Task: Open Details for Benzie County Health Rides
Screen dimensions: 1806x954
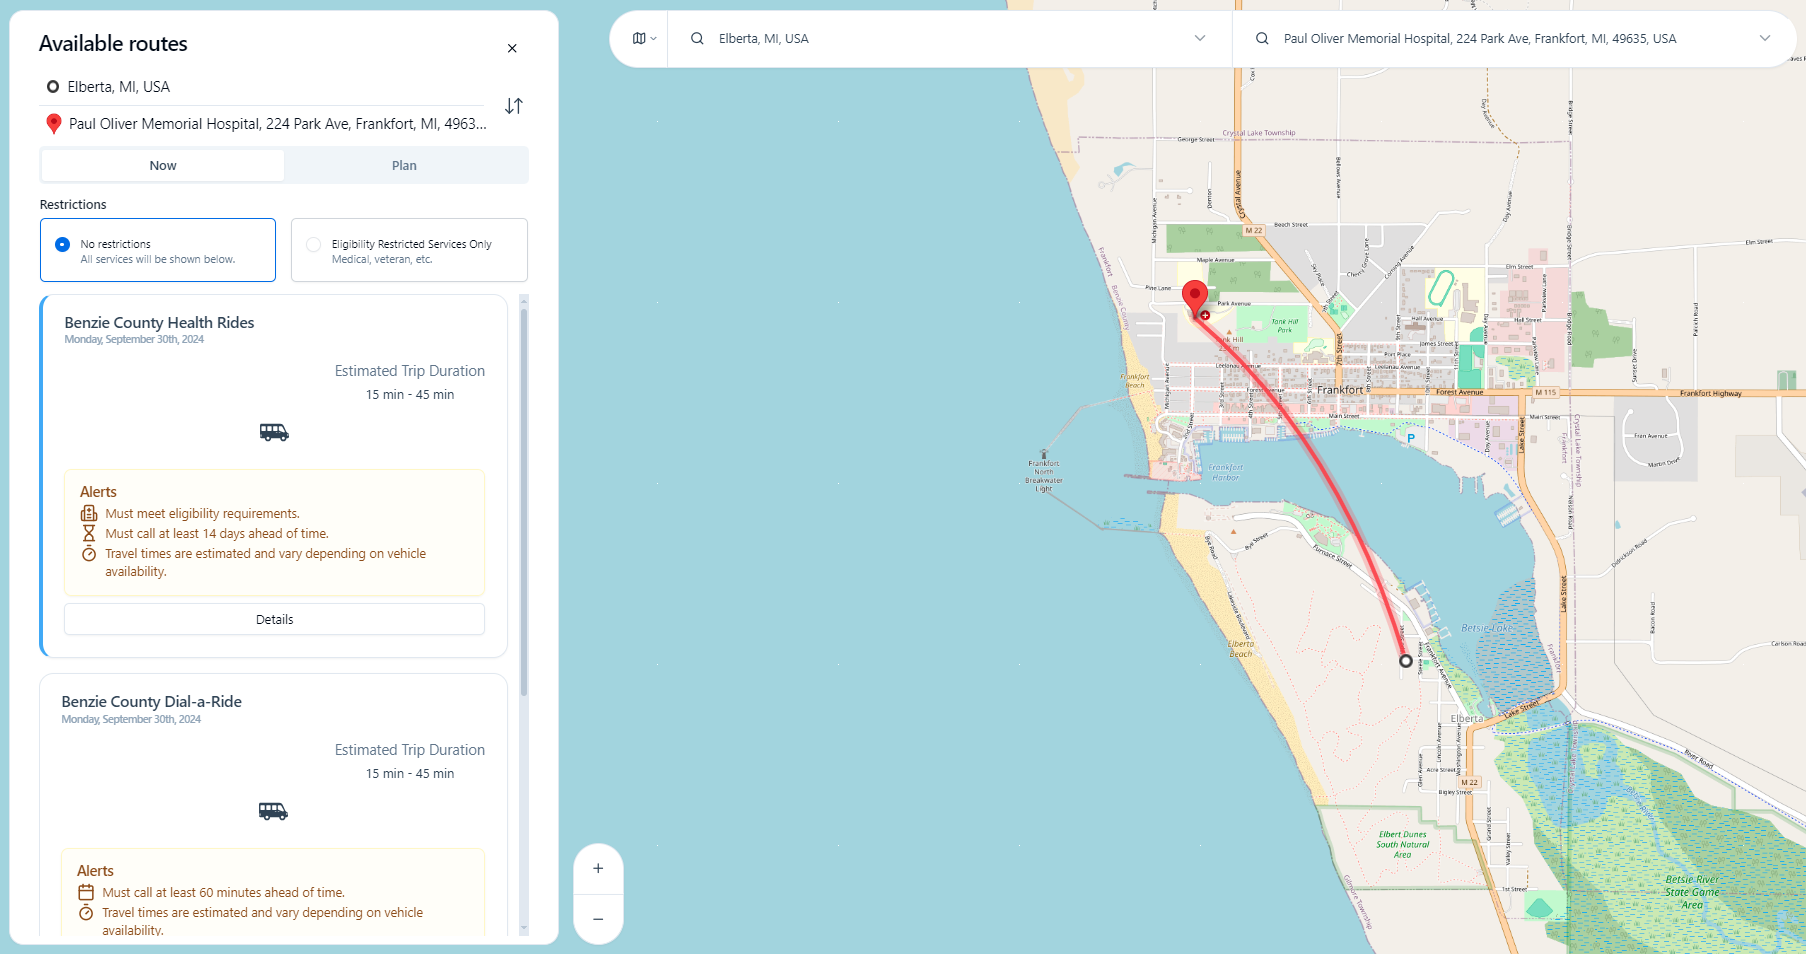Action: pyautogui.click(x=273, y=619)
